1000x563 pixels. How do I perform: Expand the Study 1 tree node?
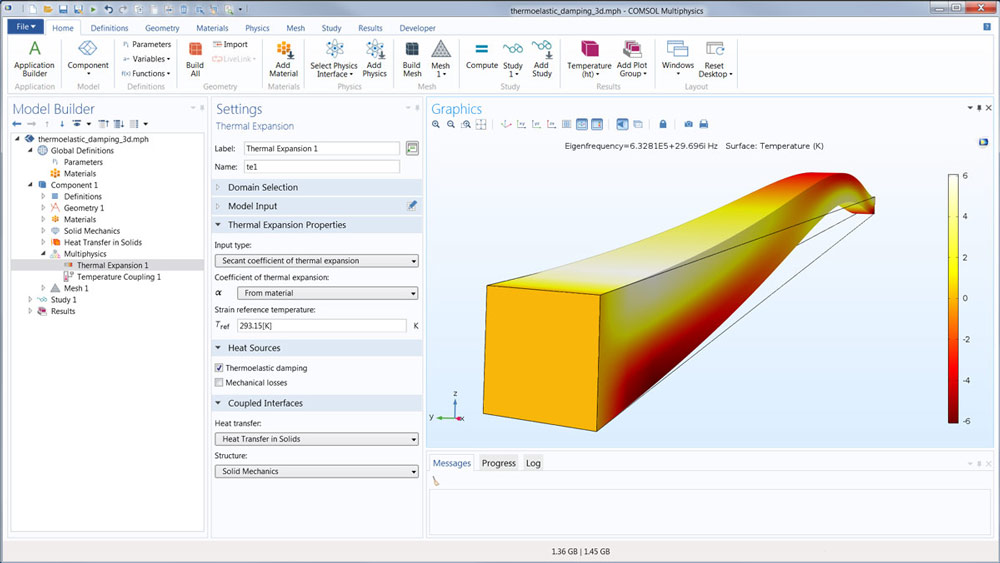tap(30, 299)
